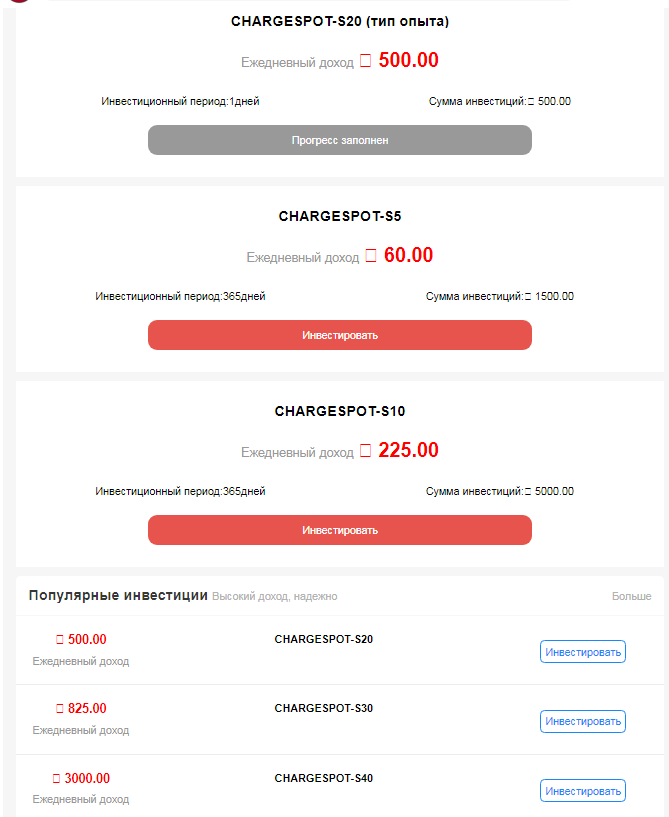Click the 825.00 daily income for S30

tap(81, 708)
